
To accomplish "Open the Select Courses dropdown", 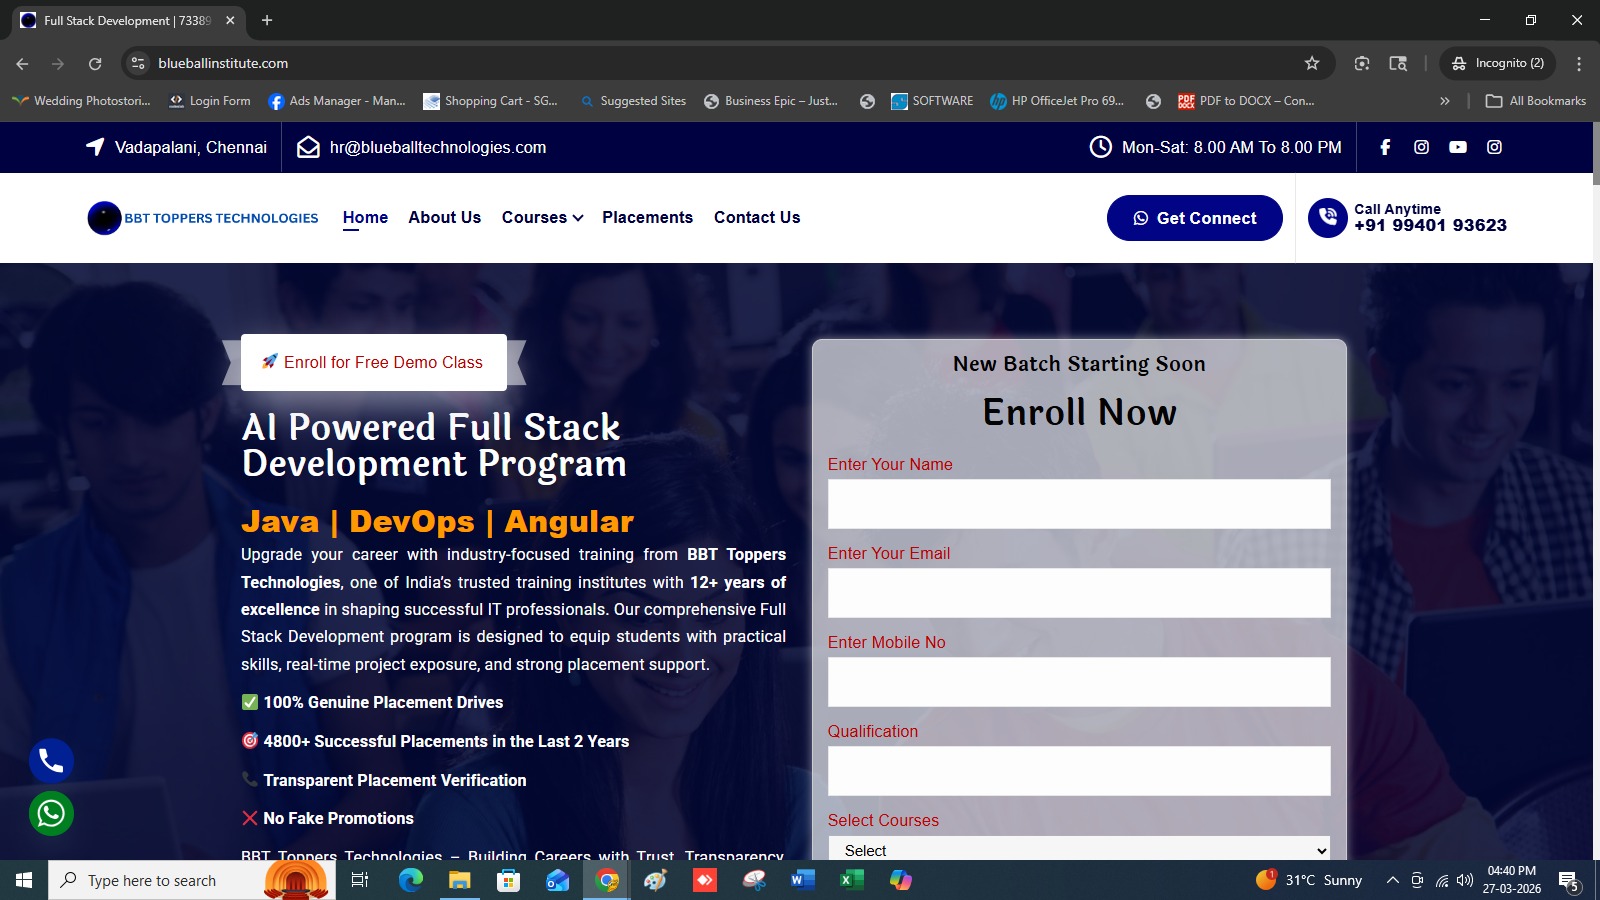I will (1079, 849).
